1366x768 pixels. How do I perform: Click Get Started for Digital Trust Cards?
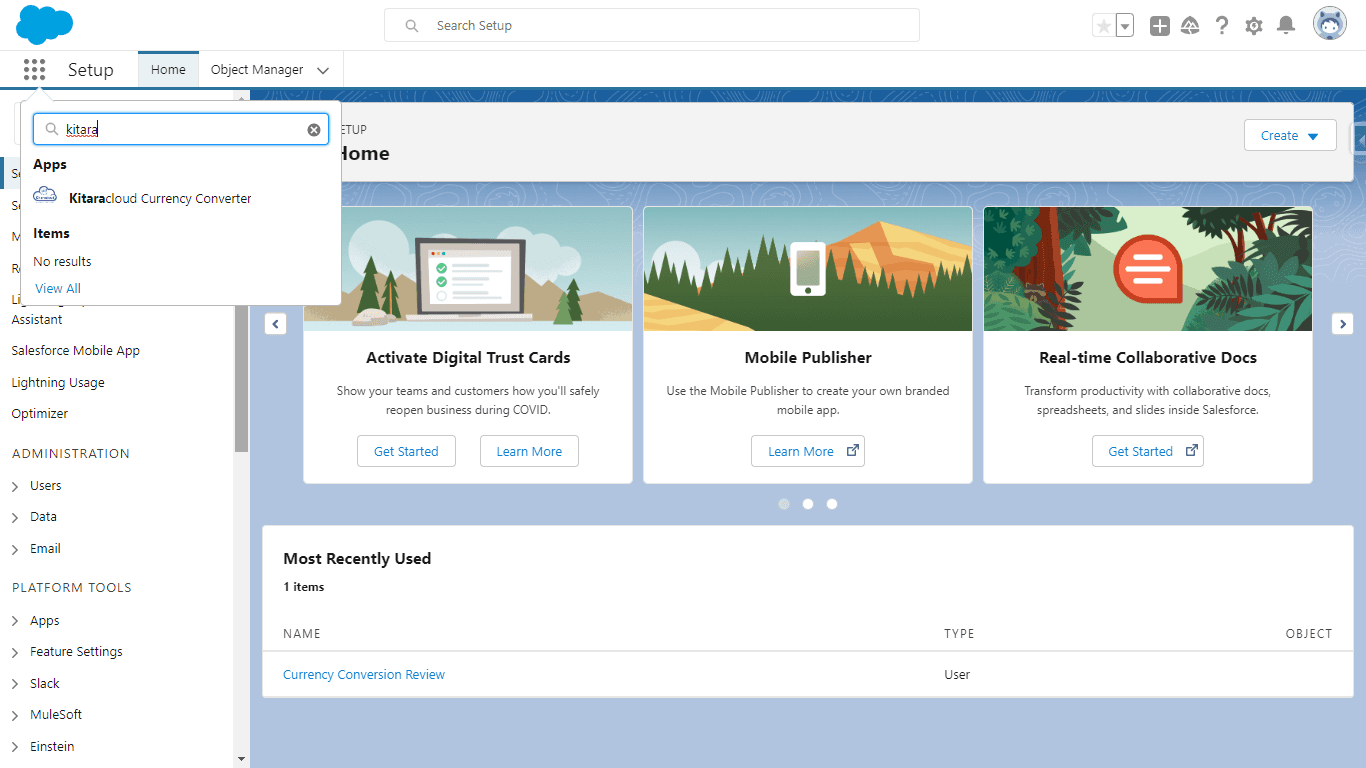(x=406, y=451)
